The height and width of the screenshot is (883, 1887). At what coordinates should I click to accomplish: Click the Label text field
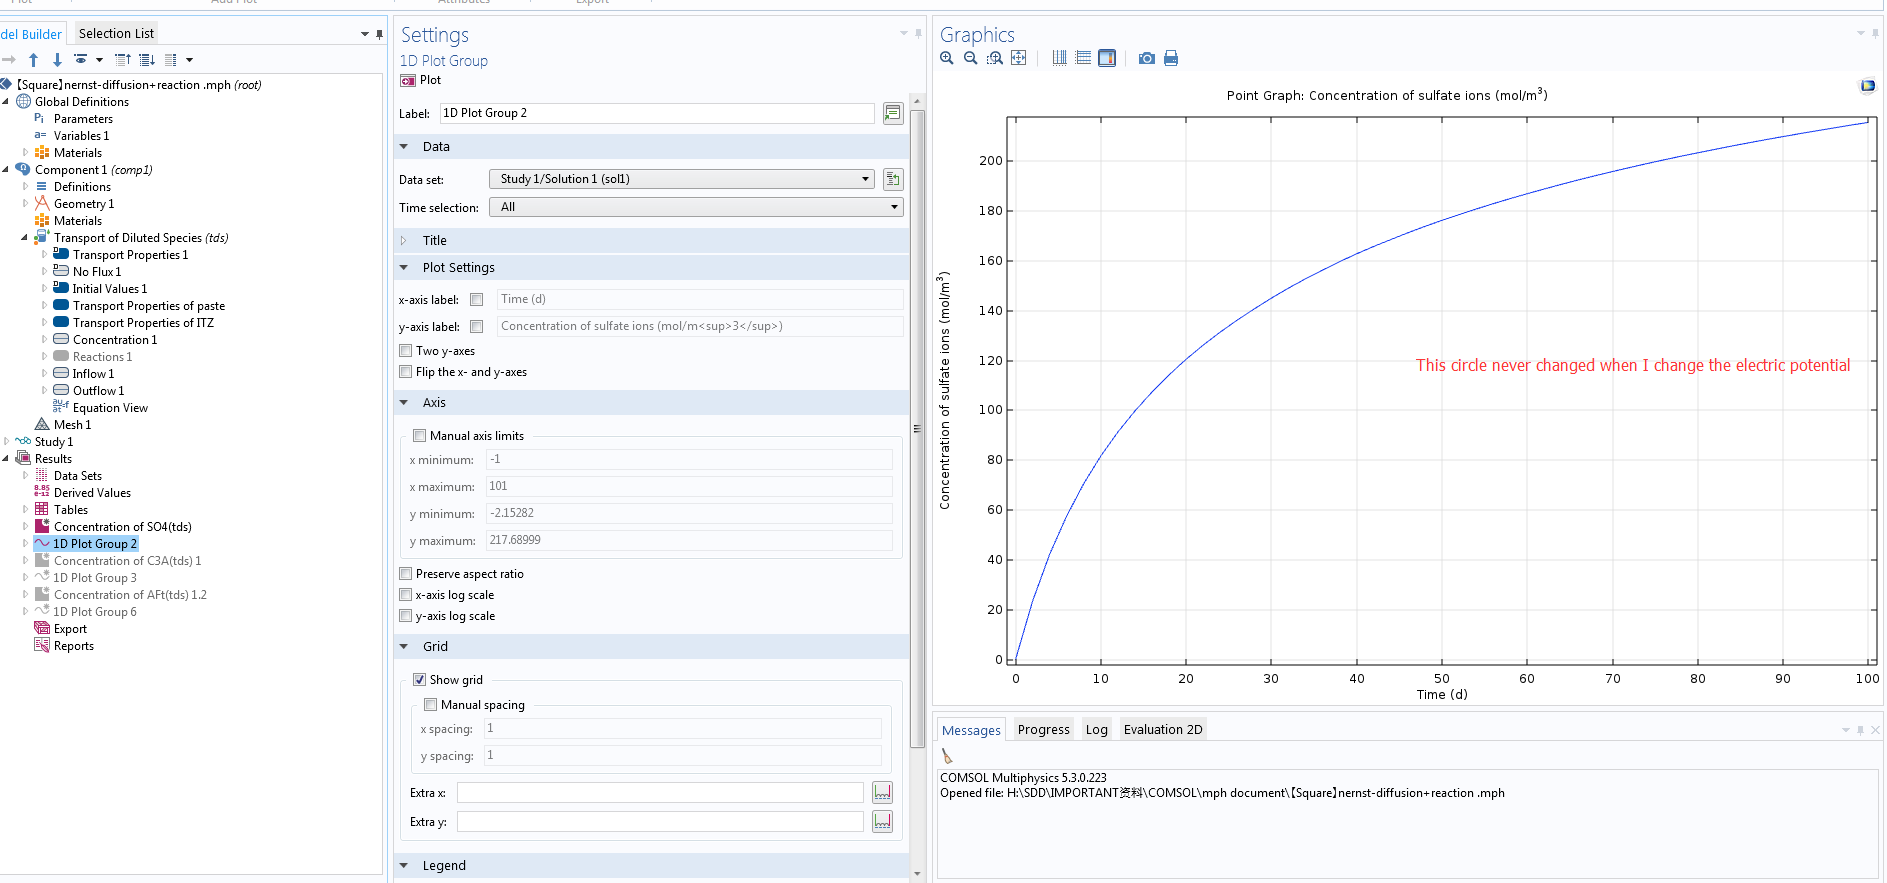point(656,113)
